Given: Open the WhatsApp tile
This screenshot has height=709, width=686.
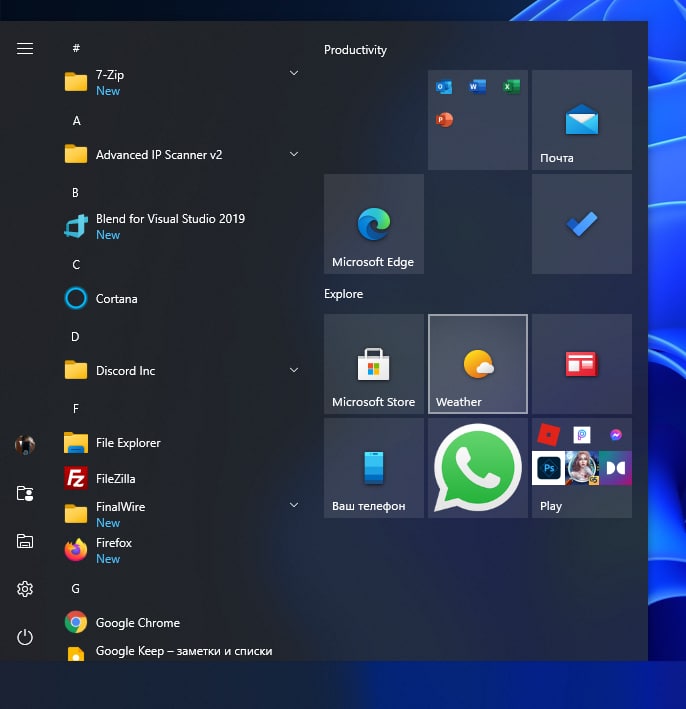Looking at the screenshot, I should pyautogui.click(x=478, y=468).
